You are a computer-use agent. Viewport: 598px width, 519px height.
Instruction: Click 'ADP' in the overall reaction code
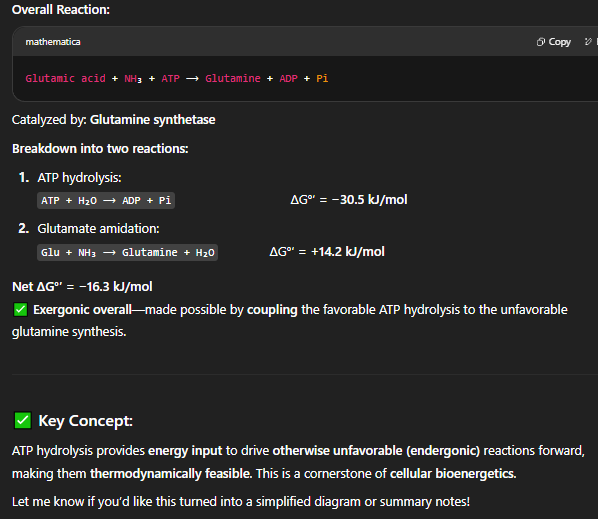(x=288, y=79)
